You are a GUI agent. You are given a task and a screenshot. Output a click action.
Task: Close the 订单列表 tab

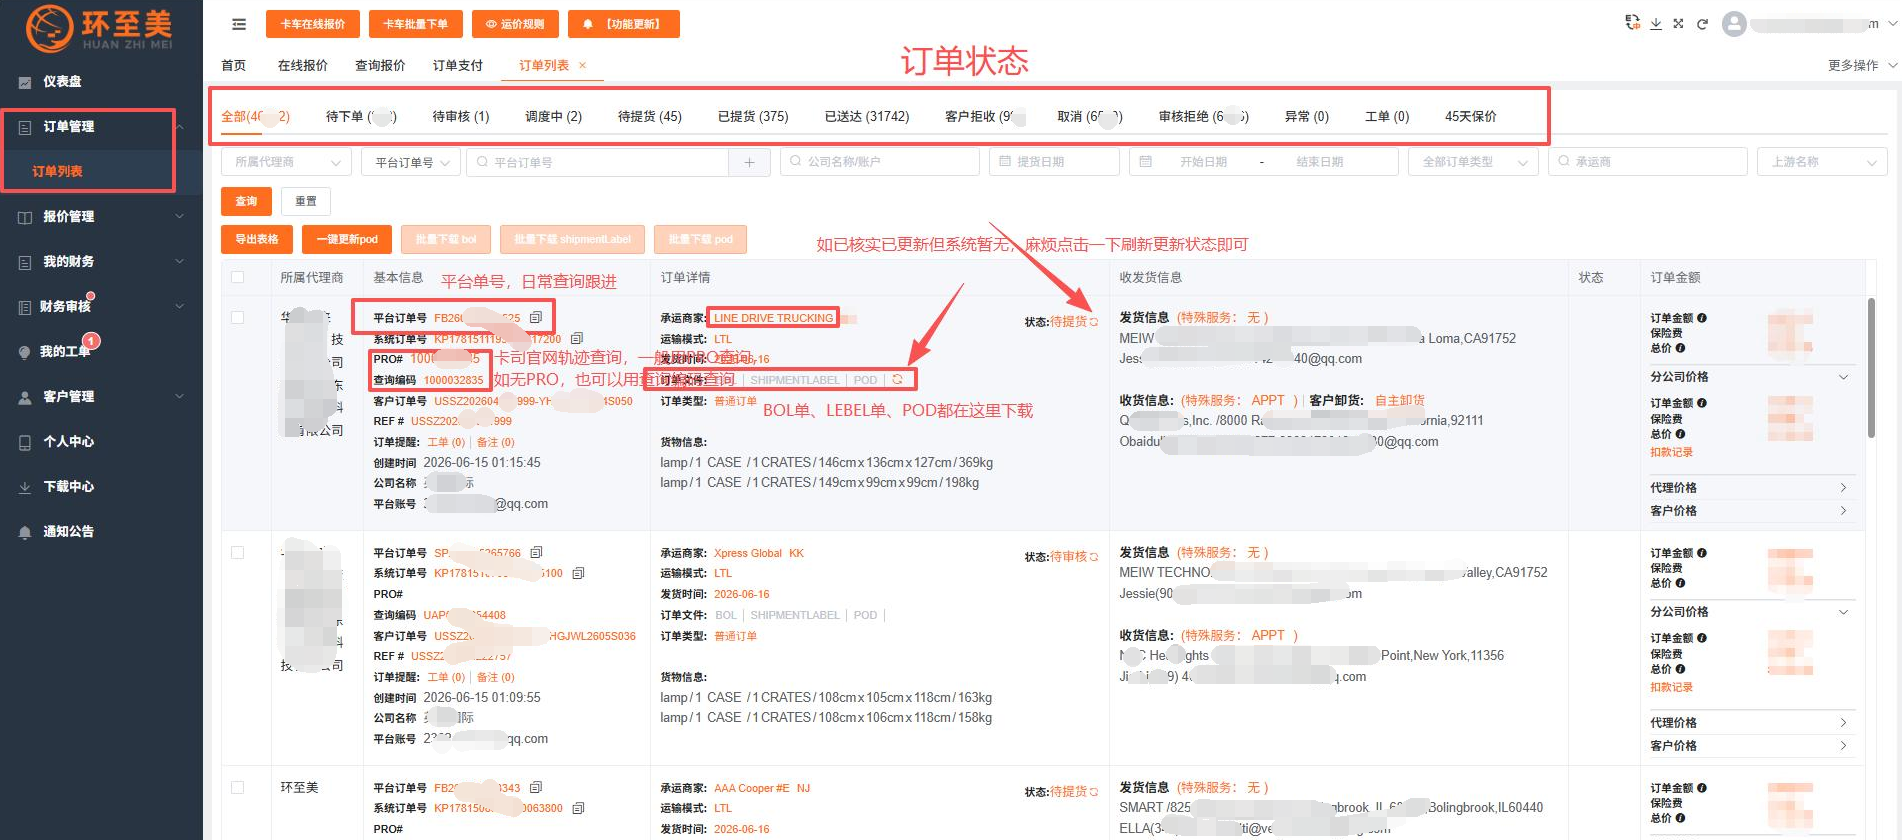[x=582, y=65]
